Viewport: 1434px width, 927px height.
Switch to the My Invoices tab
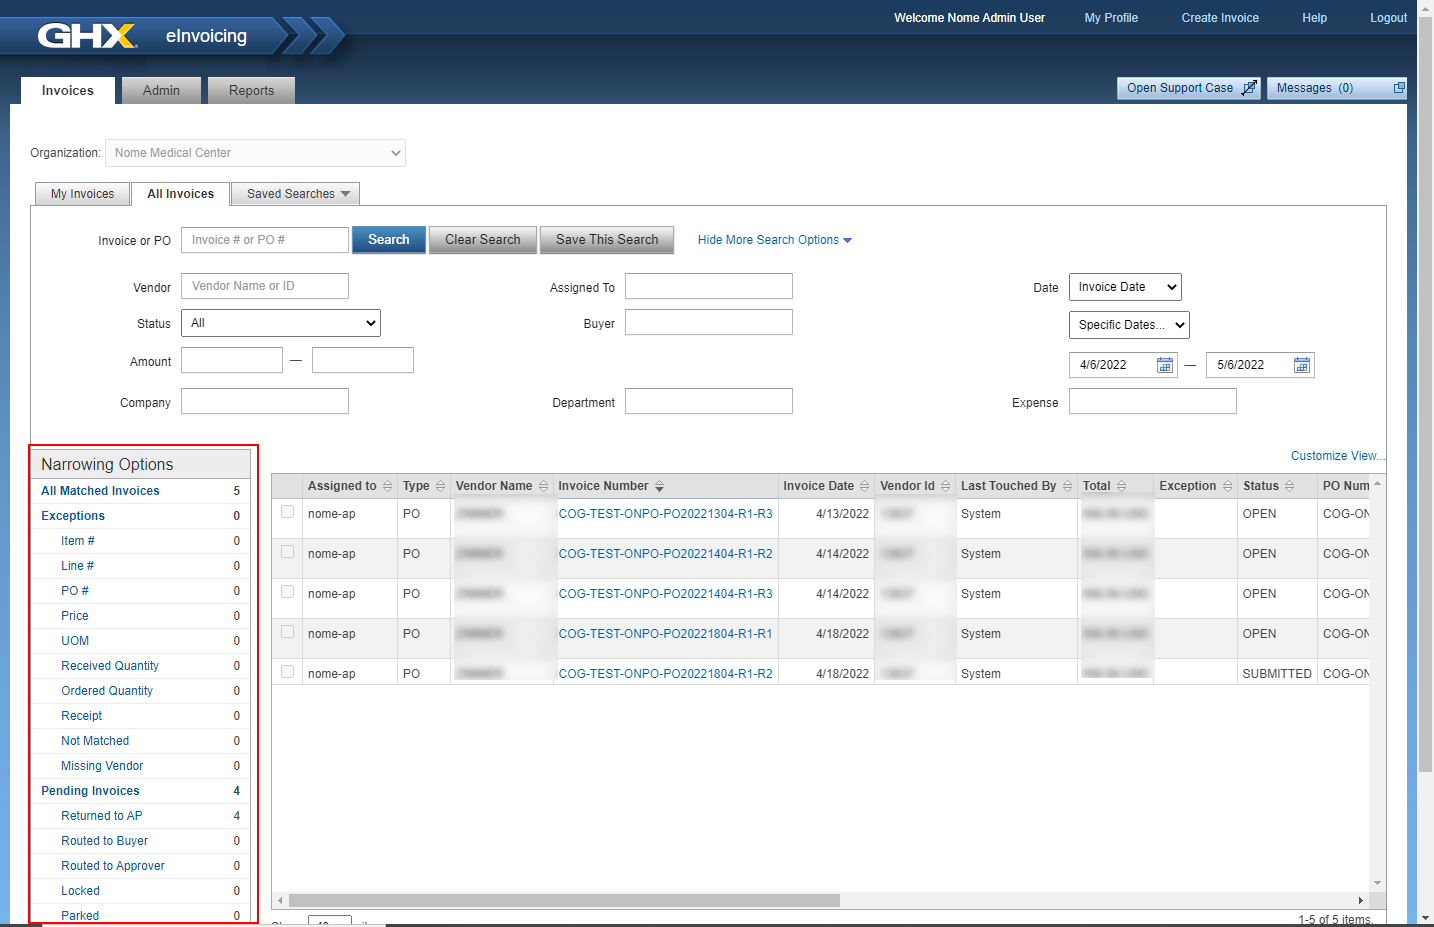[83, 194]
